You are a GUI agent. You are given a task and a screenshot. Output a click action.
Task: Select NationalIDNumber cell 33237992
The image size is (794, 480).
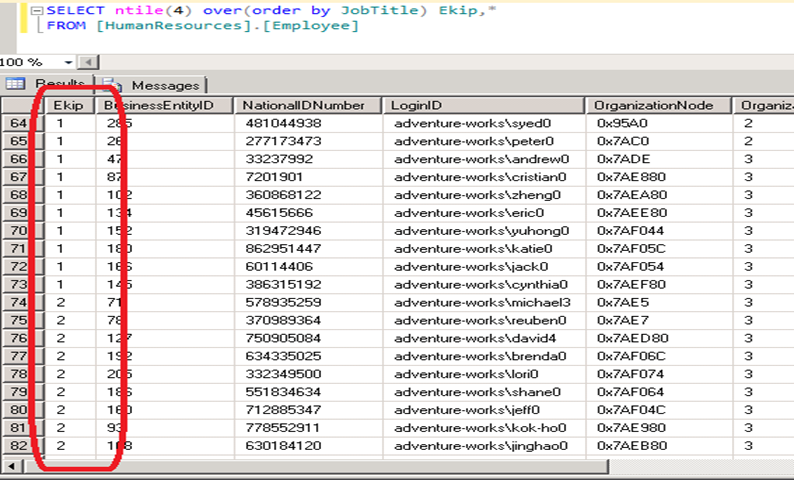click(308, 159)
